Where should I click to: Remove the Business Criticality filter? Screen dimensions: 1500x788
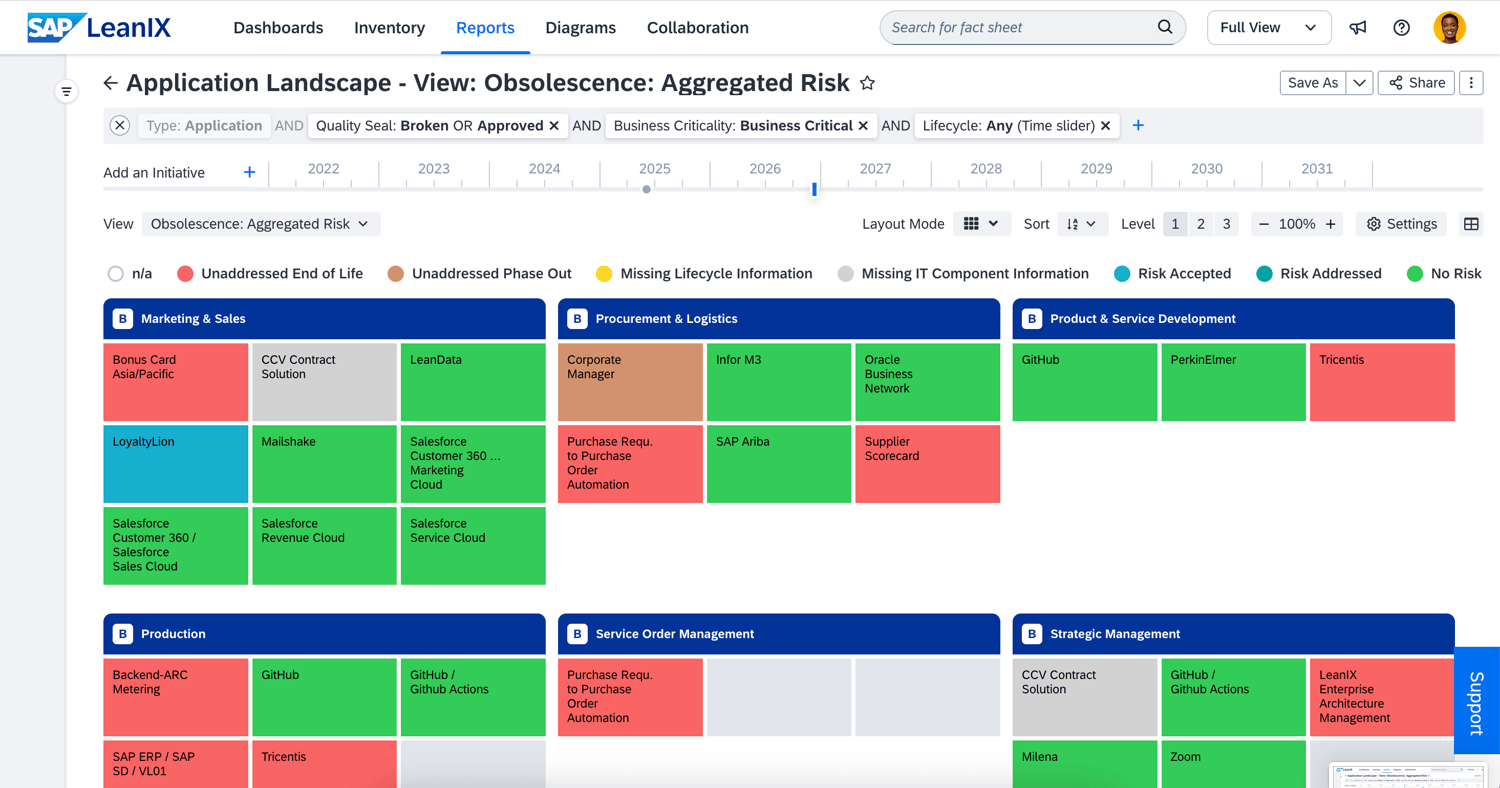(x=863, y=126)
